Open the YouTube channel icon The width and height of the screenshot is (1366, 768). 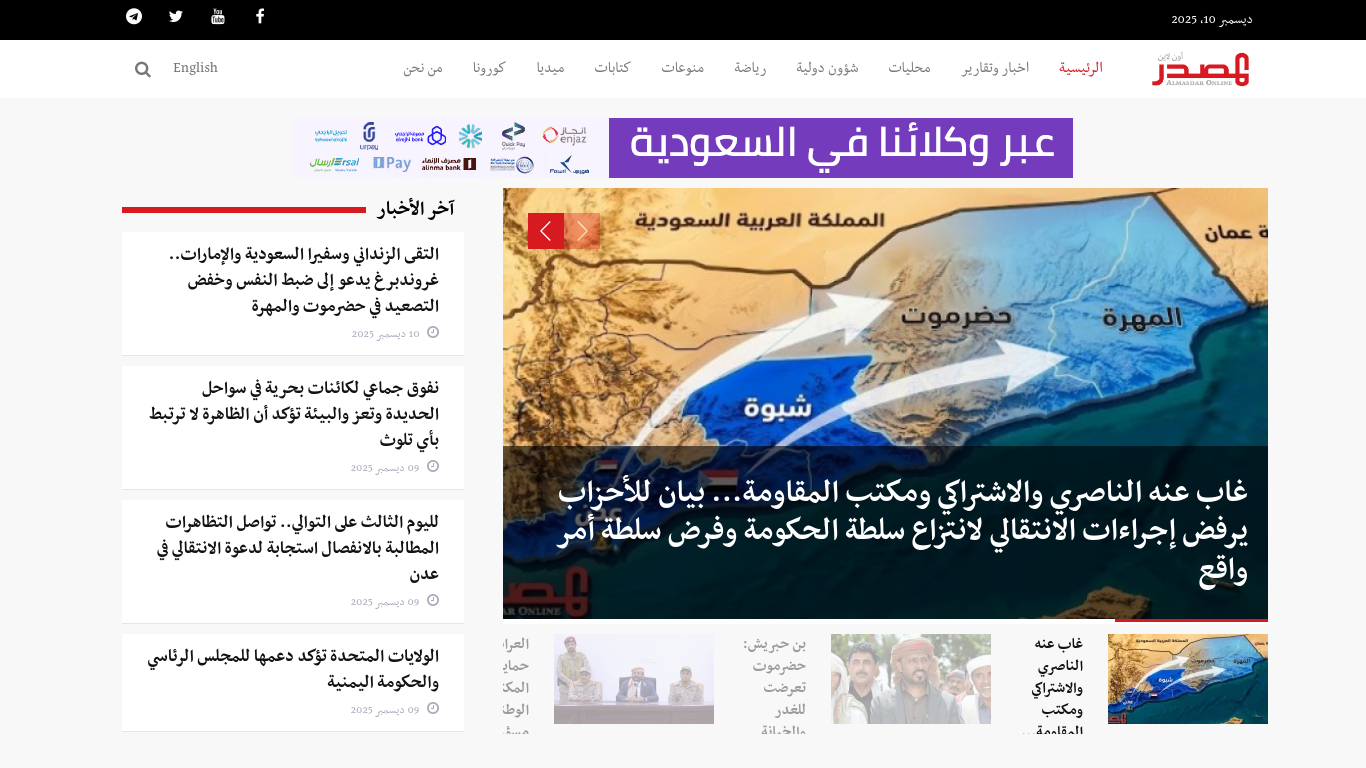coord(218,16)
